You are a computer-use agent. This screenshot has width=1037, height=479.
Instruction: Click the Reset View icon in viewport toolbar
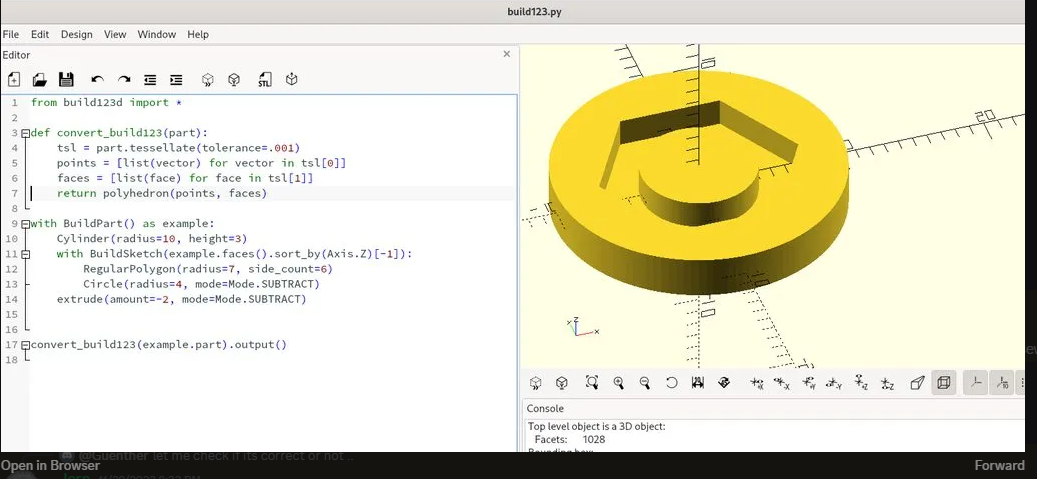tap(671, 383)
